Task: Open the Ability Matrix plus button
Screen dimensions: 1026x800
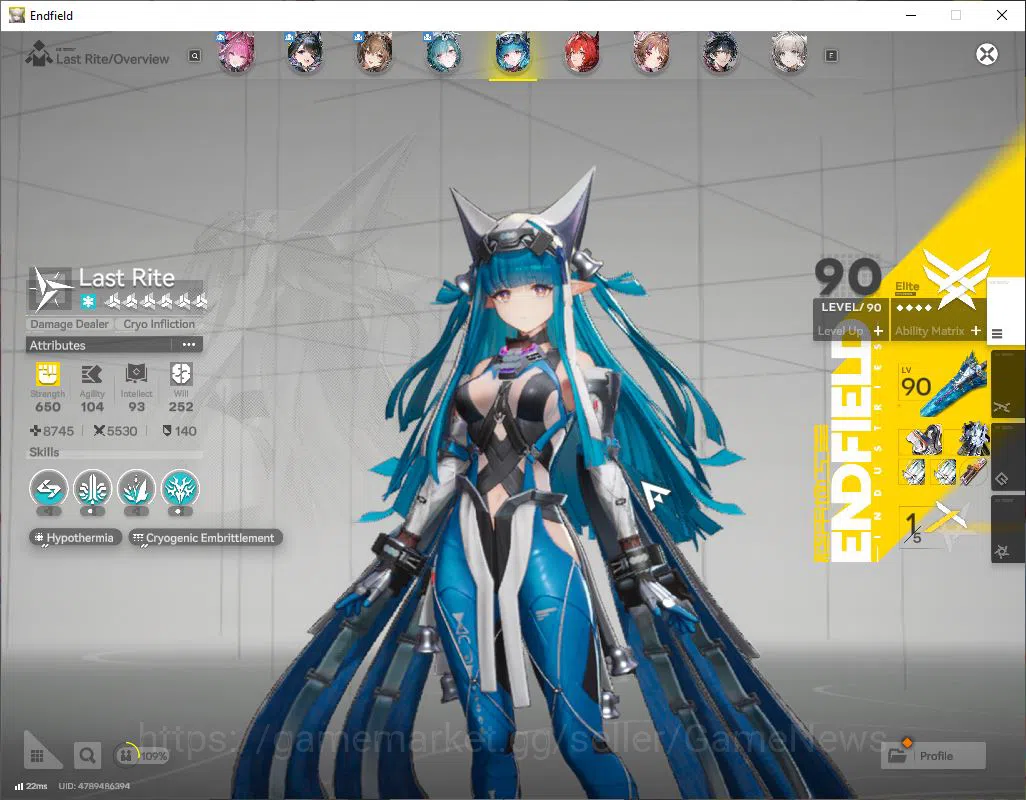Action: tap(976, 331)
